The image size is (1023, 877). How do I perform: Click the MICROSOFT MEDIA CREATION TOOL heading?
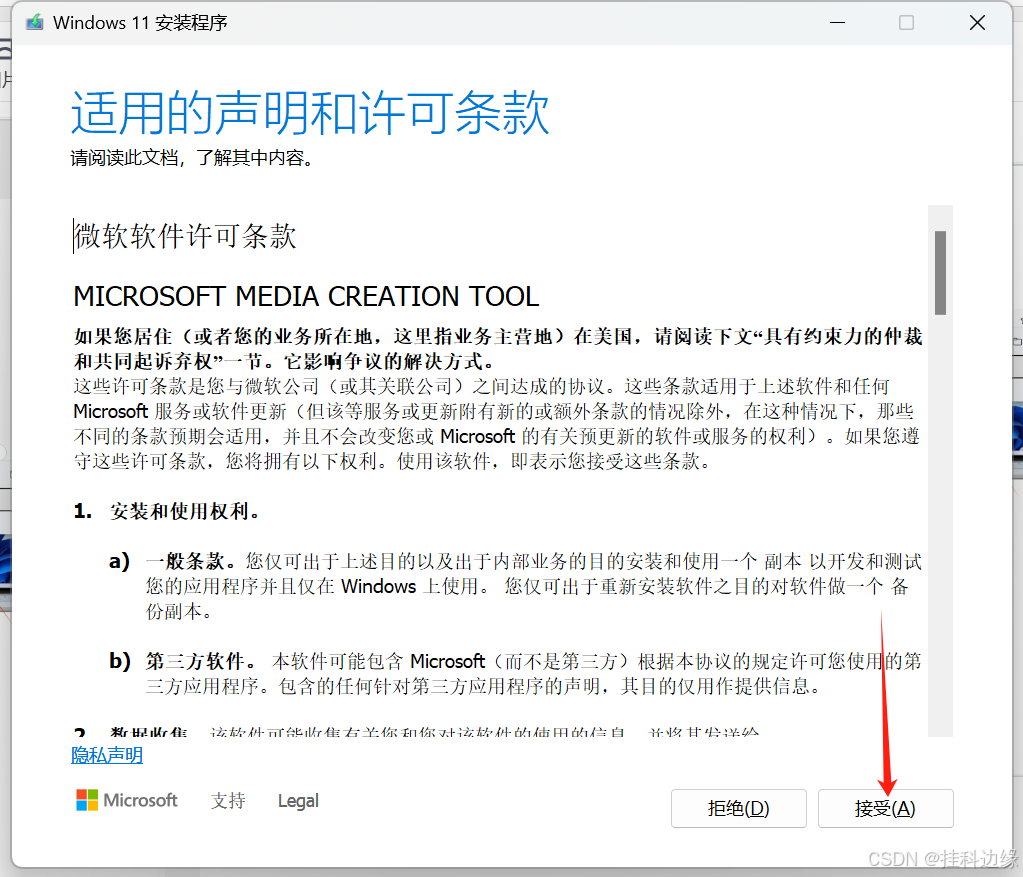click(306, 297)
